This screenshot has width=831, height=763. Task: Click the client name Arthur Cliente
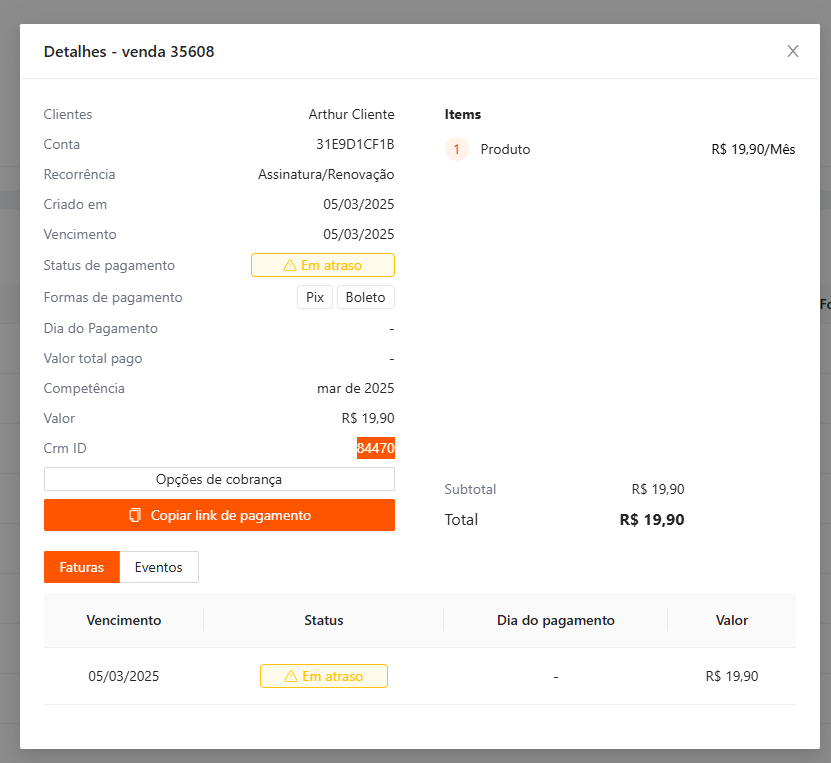pyautogui.click(x=351, y=115)
